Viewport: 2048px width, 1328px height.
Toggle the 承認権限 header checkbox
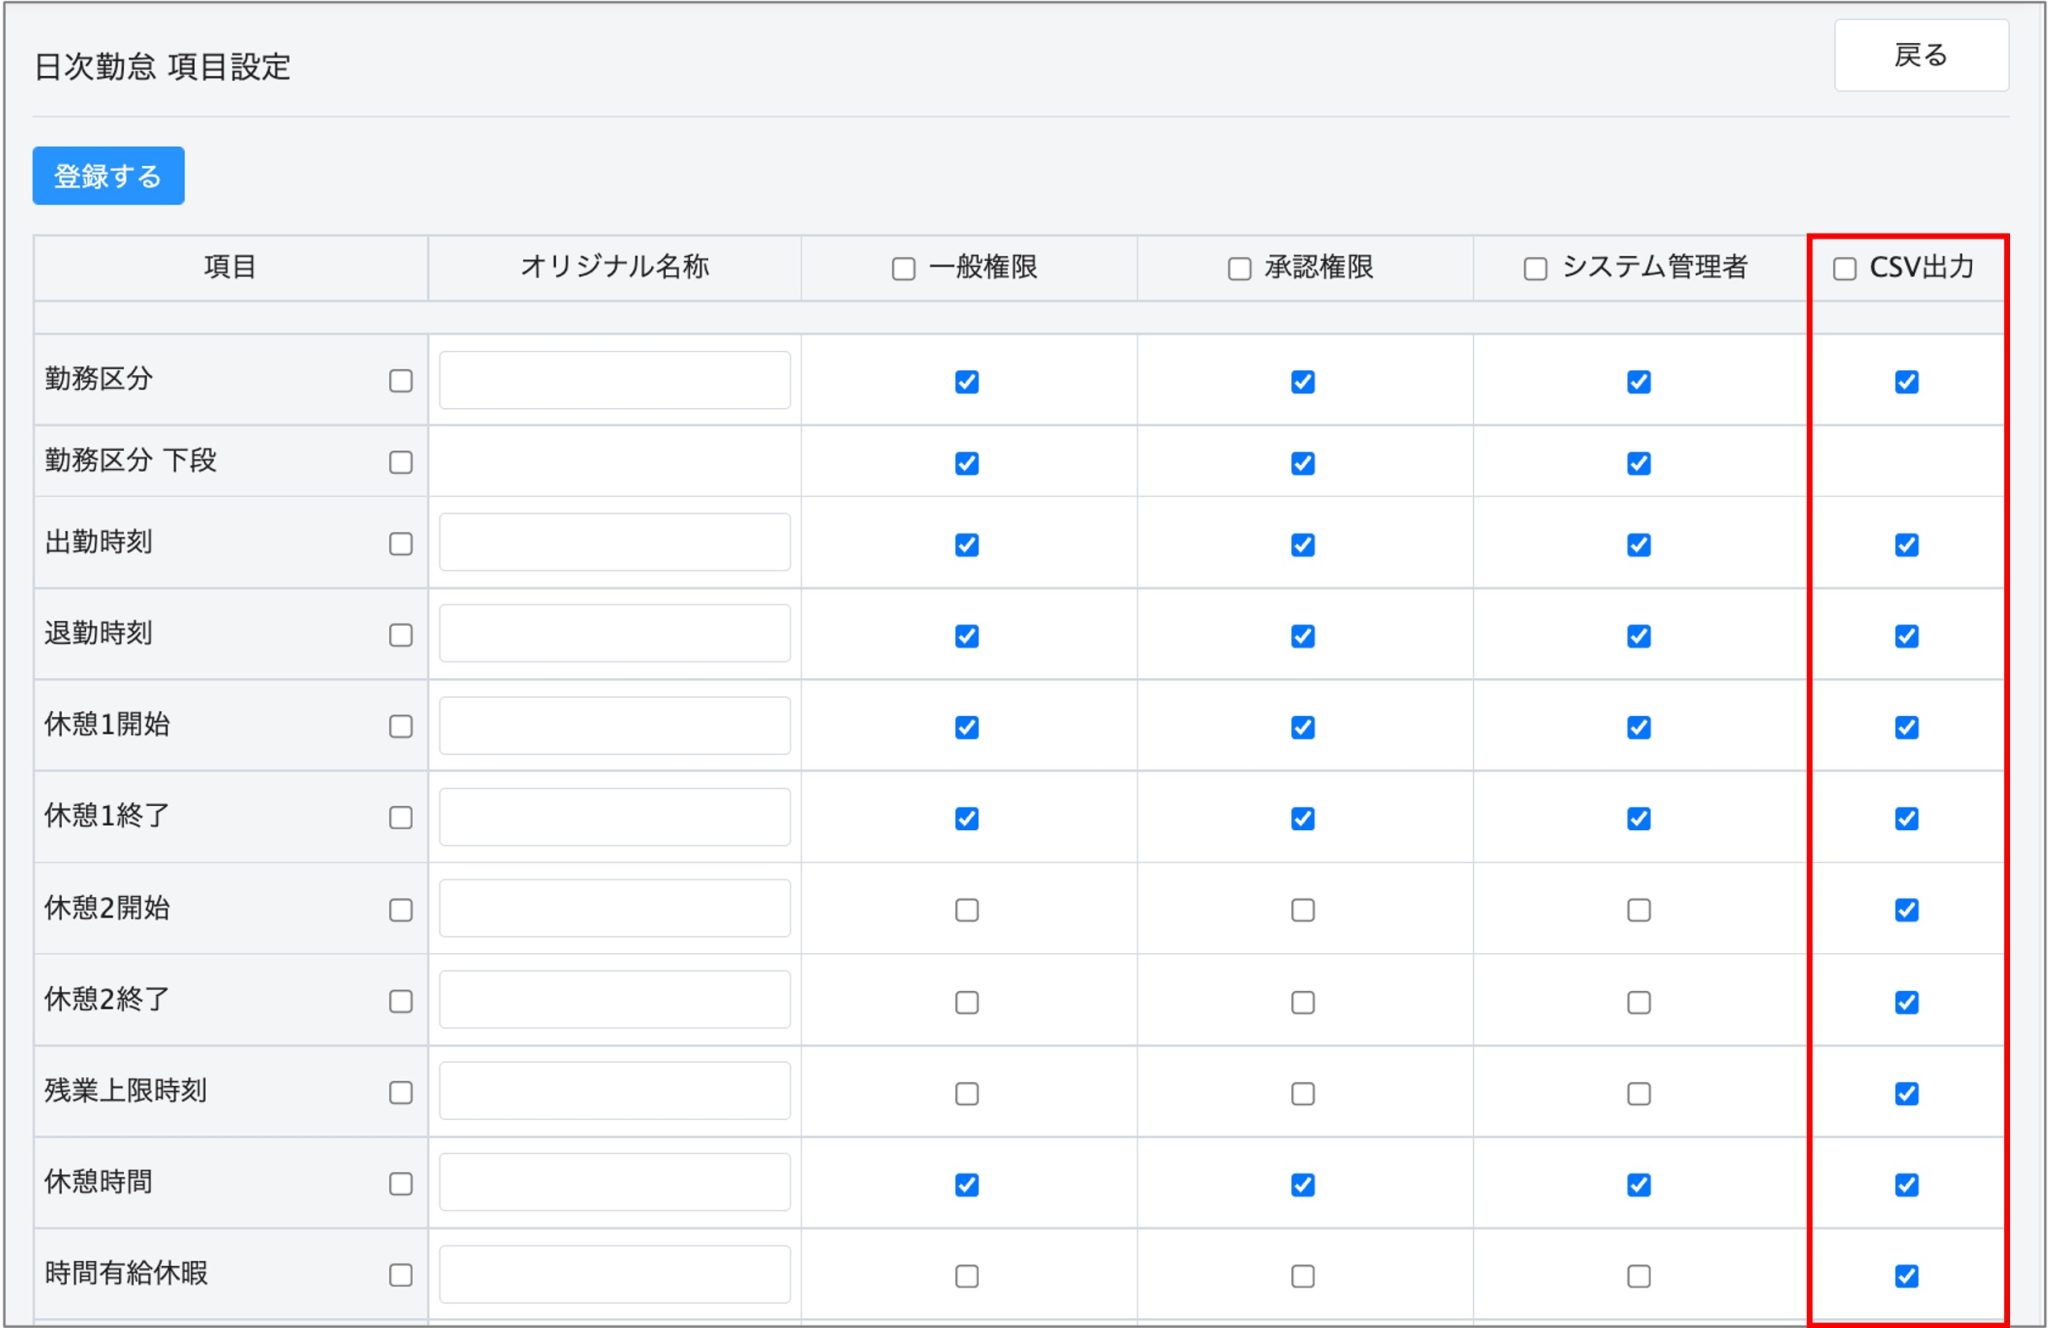pyautogui.click(x=1239, y=269)
